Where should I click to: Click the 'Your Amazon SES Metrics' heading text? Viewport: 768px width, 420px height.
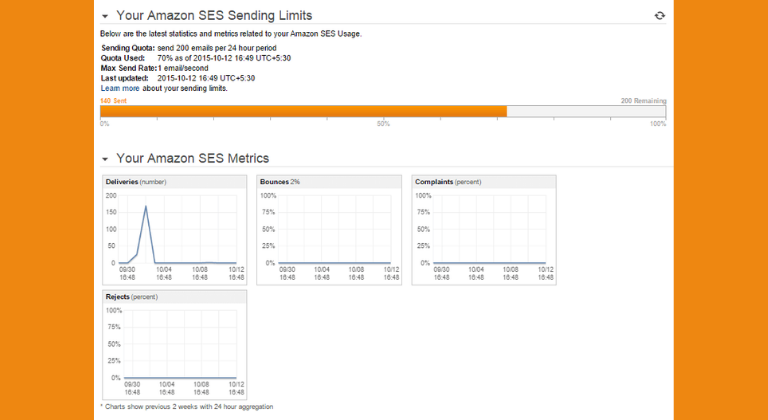click(x=192, y=158)
